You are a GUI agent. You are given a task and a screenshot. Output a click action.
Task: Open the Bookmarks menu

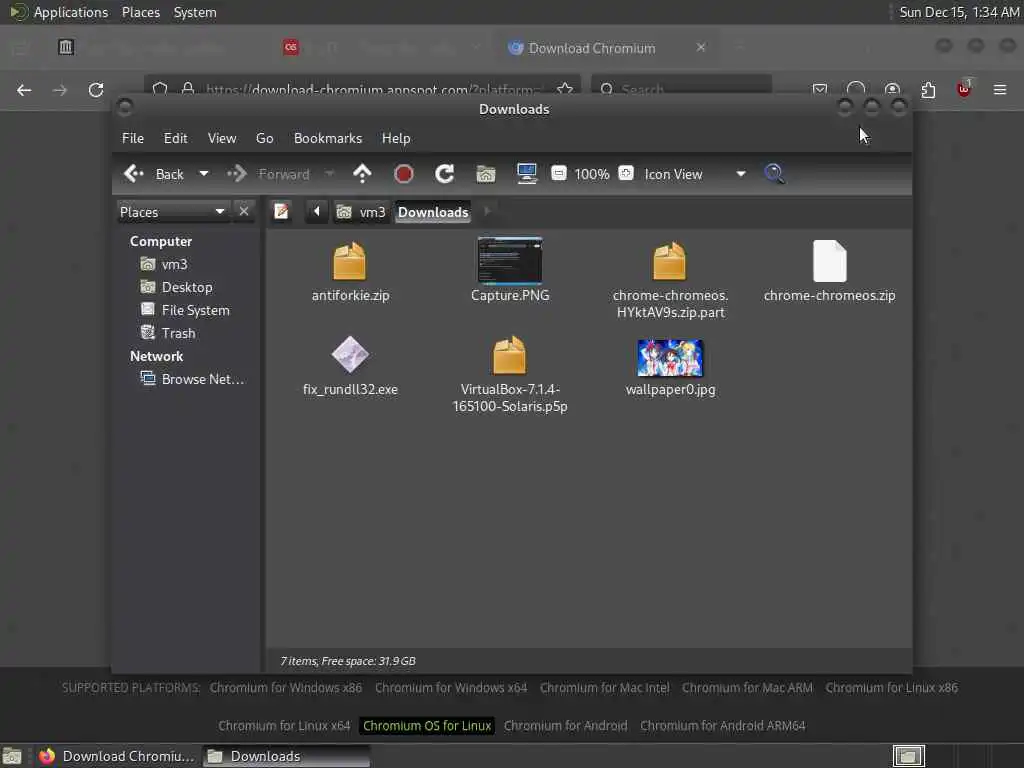(x=328, y=138)
